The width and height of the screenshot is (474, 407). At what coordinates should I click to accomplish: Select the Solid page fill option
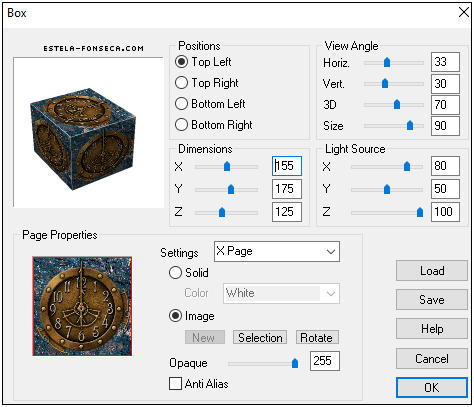click(x=175, y=273)
